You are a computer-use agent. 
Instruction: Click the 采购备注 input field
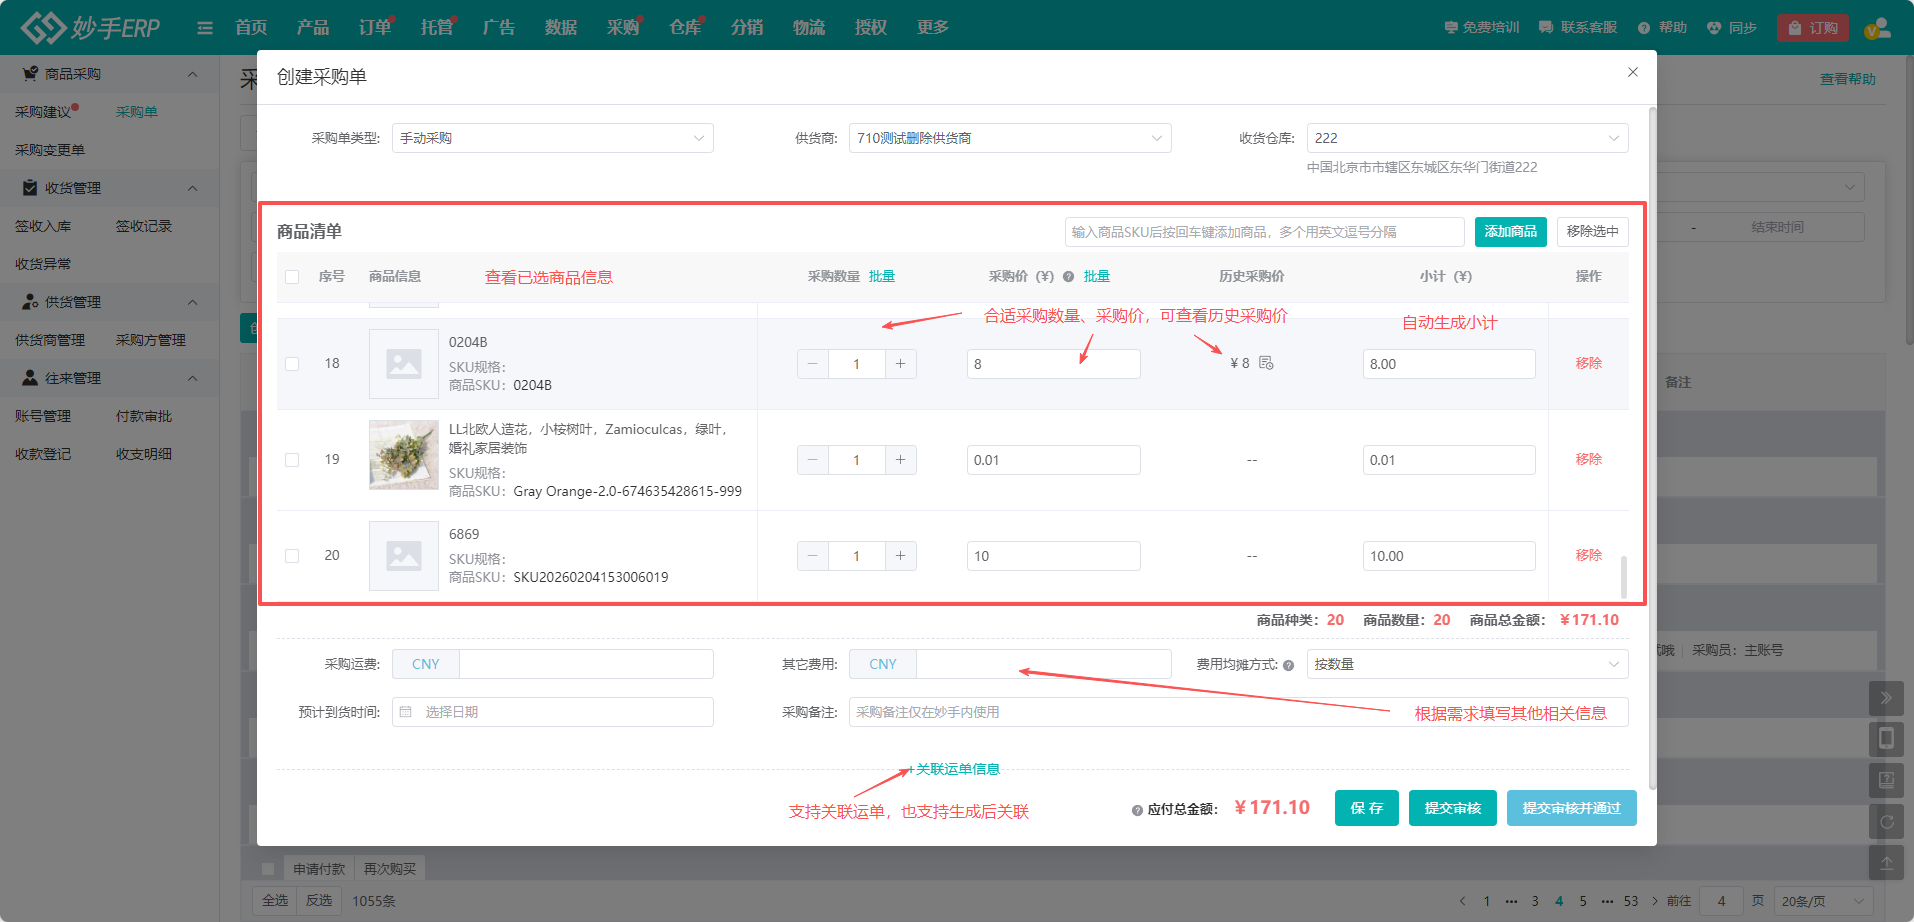coord(1238,712)
